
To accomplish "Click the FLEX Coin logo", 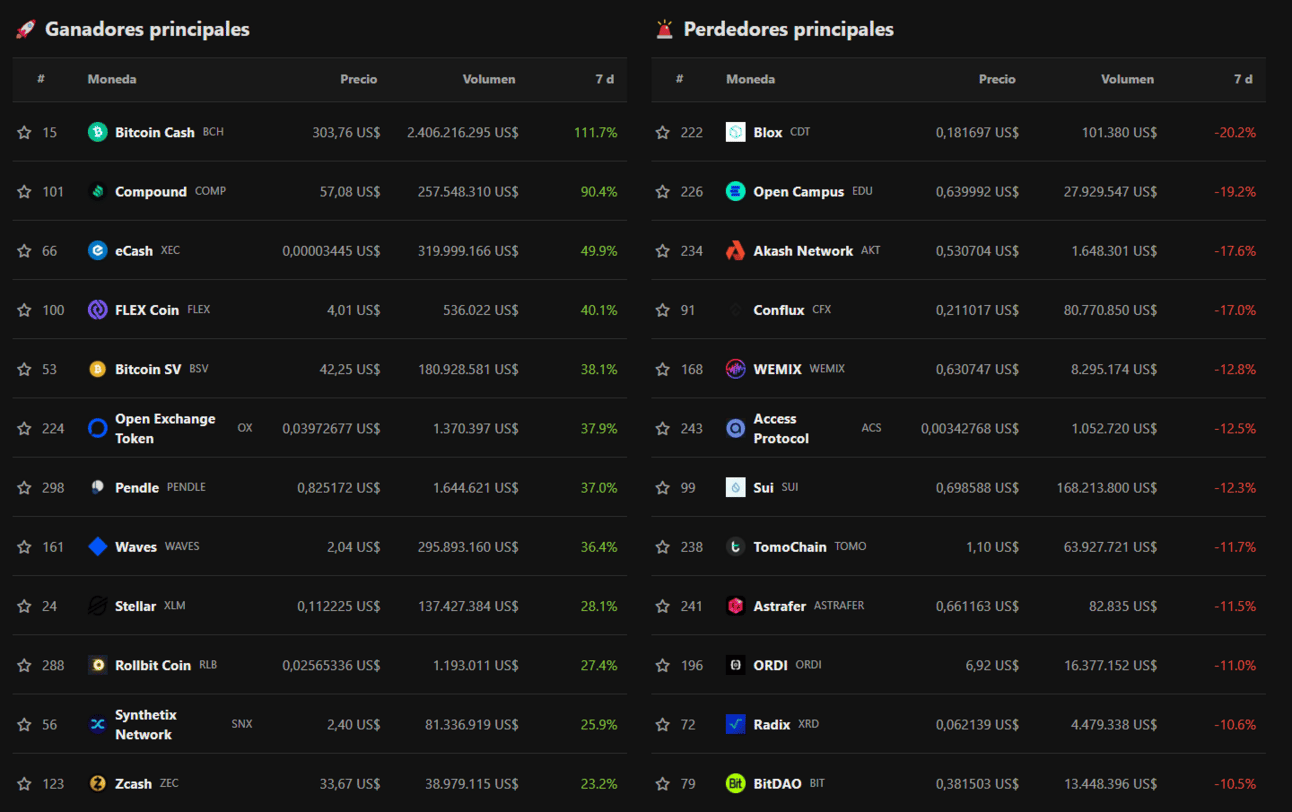I will 97,310.
